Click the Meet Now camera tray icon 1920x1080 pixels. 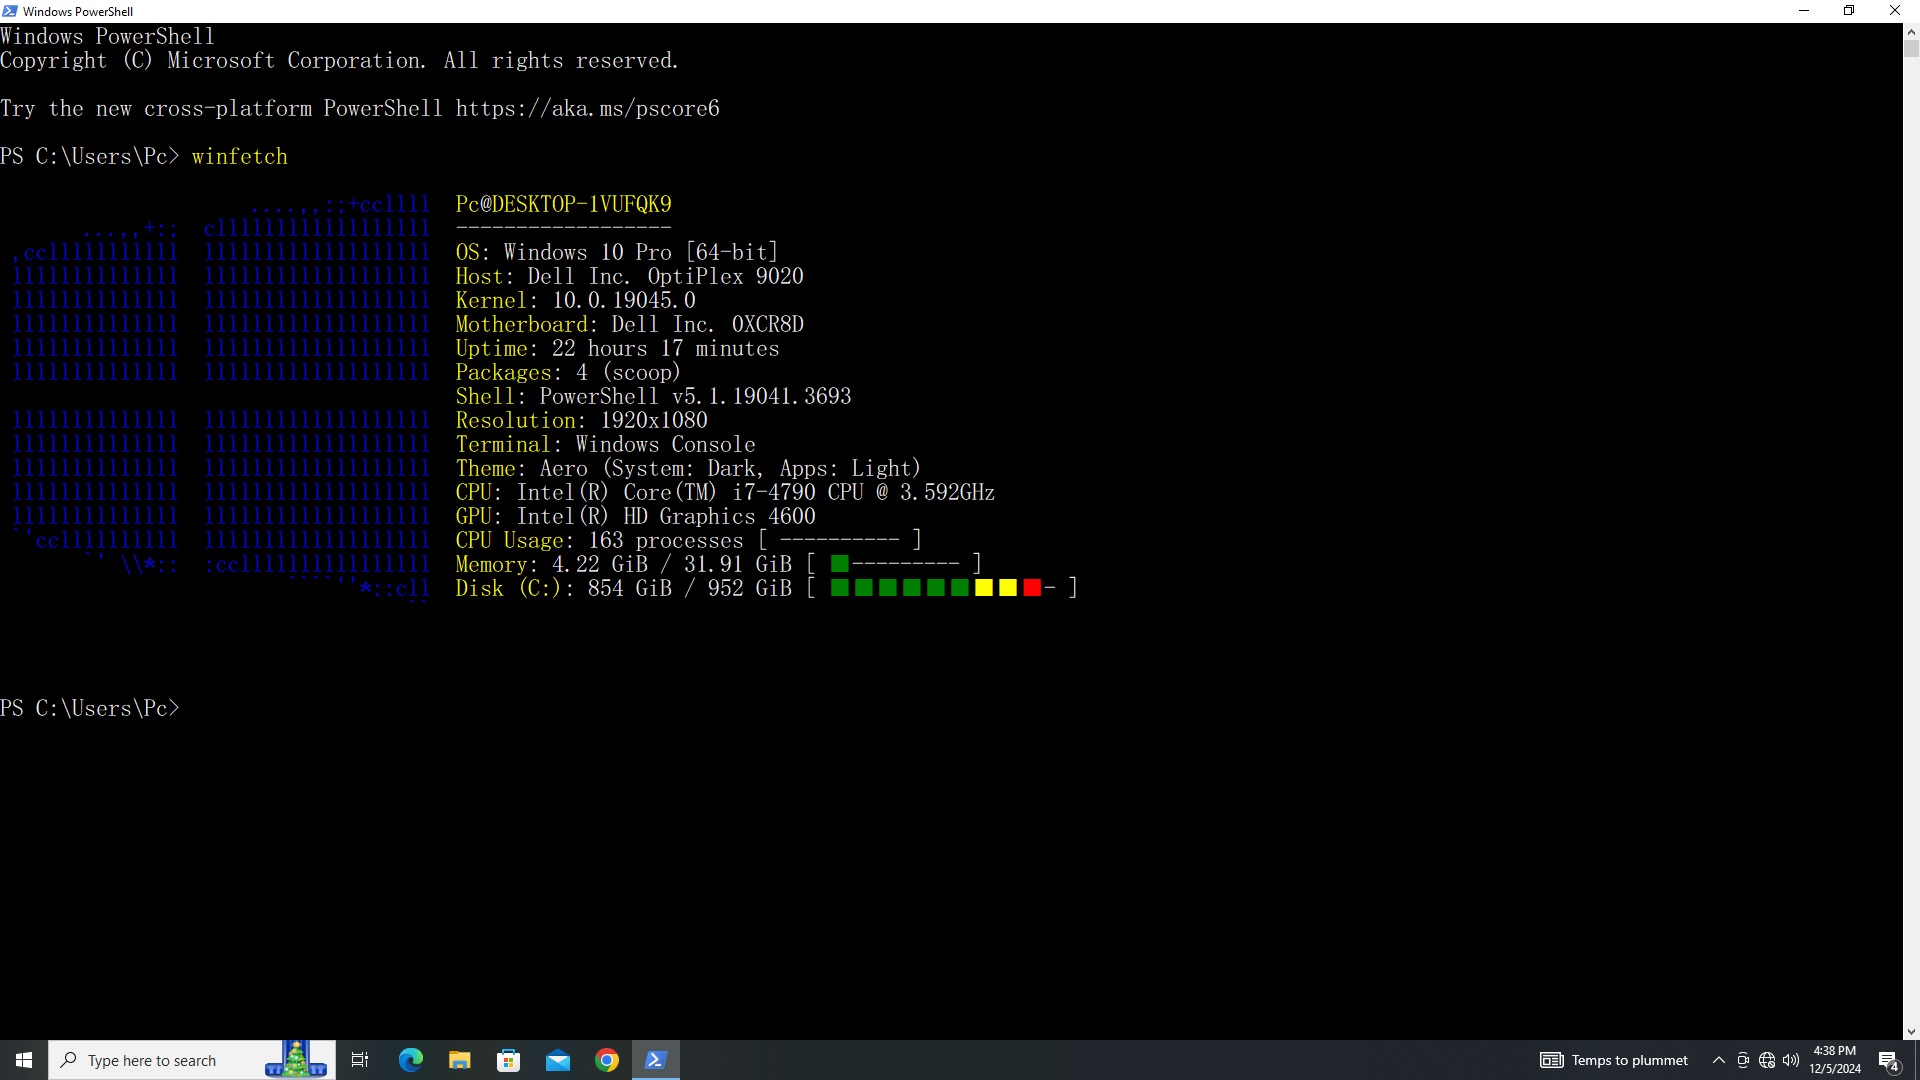coord(1743,1060)
